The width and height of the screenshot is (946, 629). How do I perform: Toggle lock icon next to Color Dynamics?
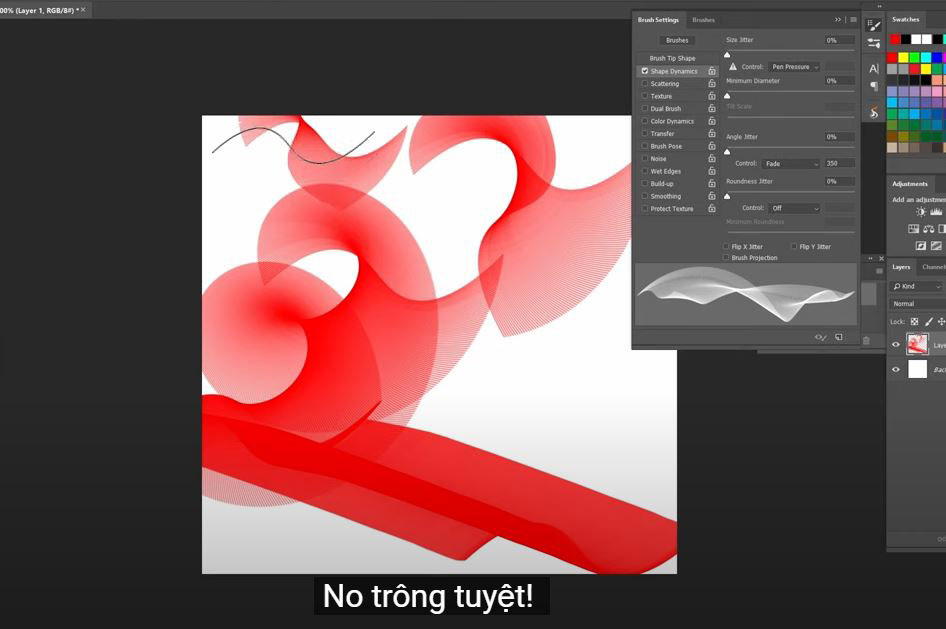[712, 121]
